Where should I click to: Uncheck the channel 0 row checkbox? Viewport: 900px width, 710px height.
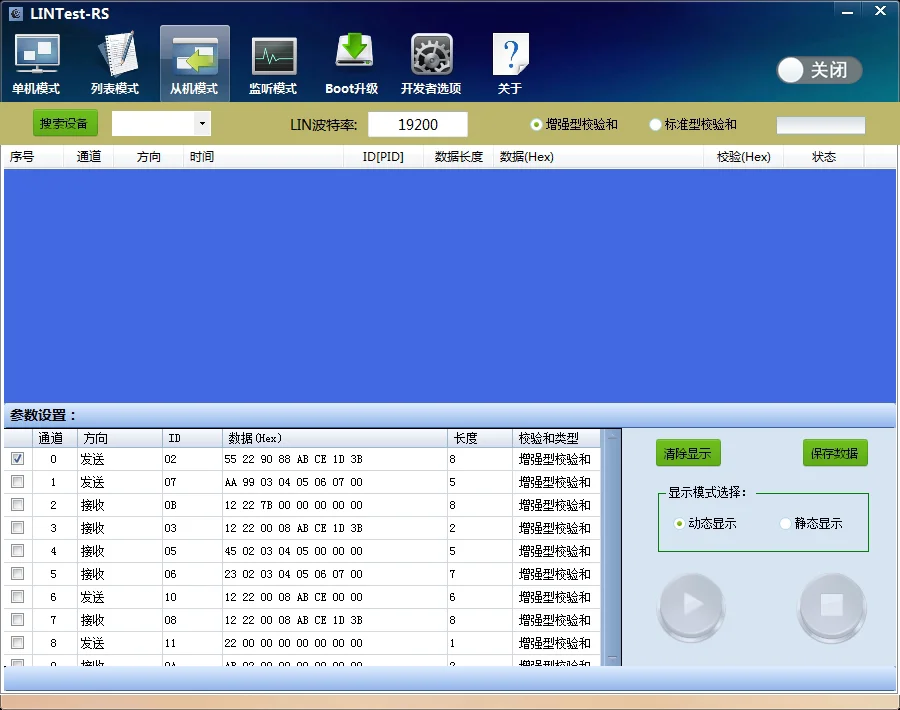coord(17,459)
